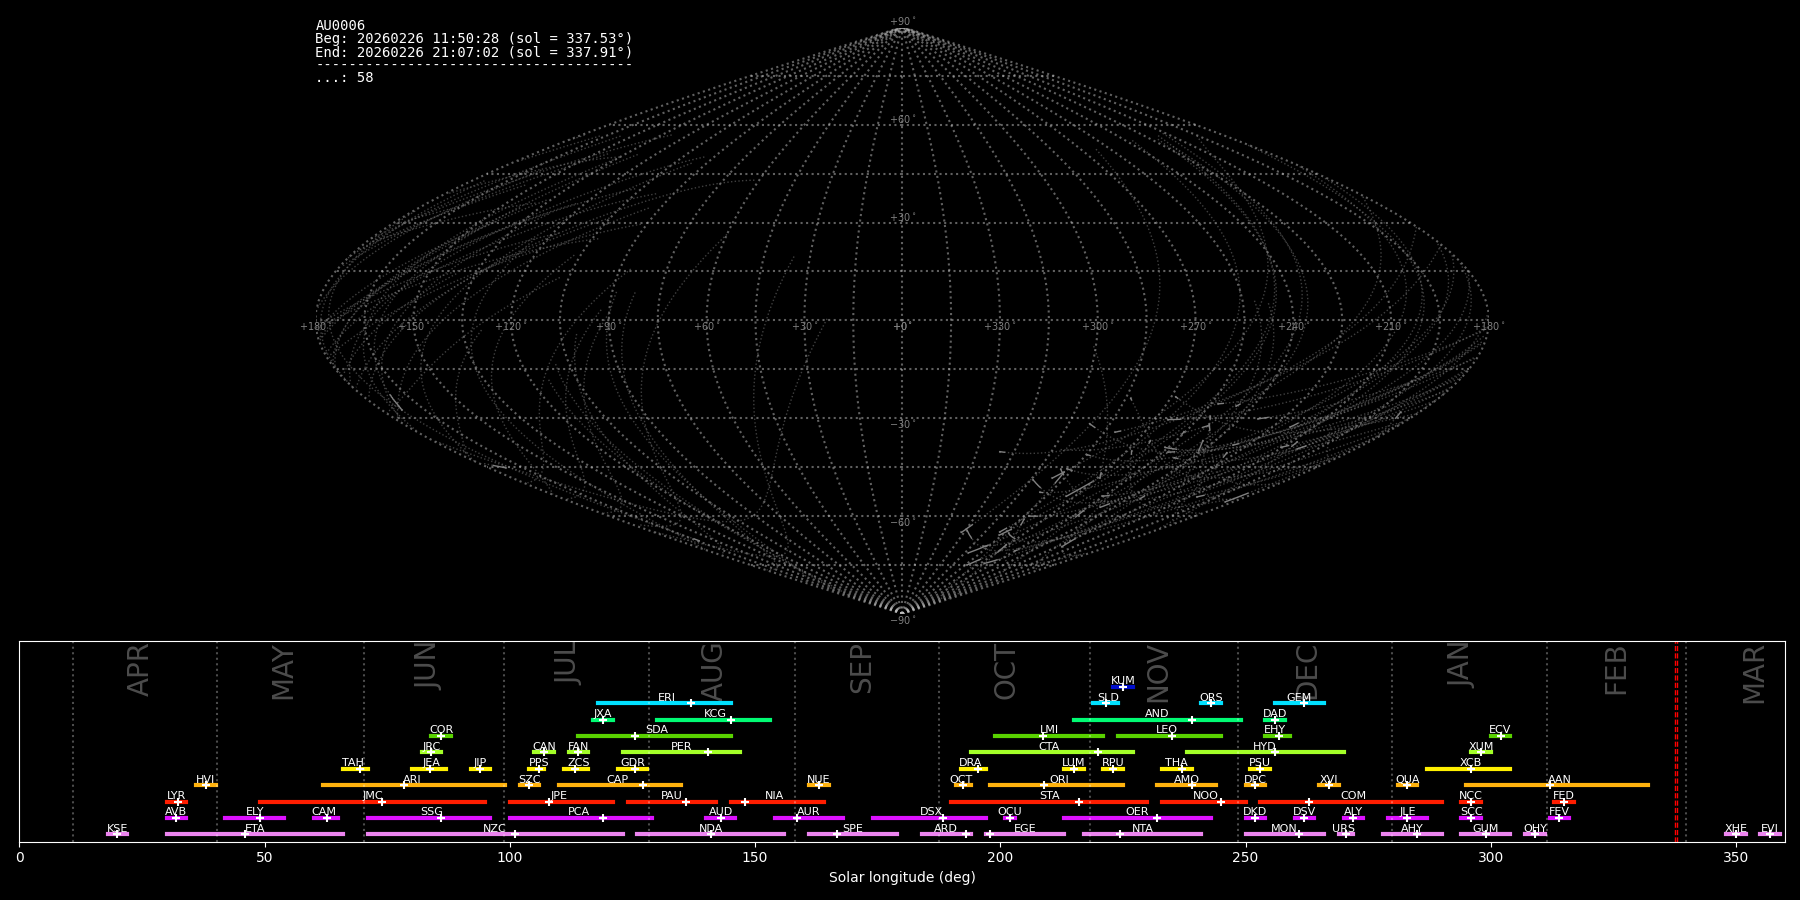Screen dimensions: 1800x900
Task: Click the ARI shower label
Action: (x=412, y=780)
